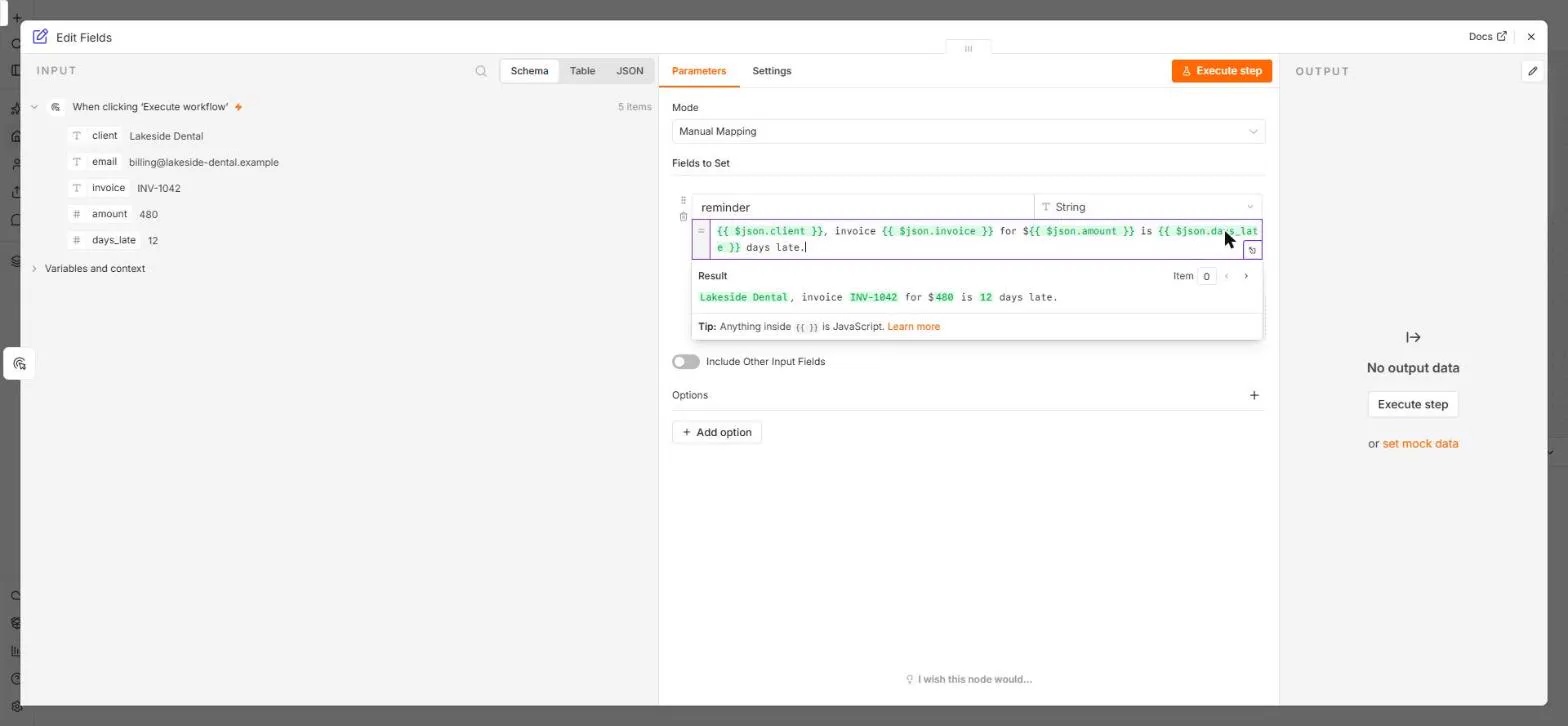This screenshot has width=1568, height=726.
Task: Click the pencil edit icon in the Output panel
Action: click(1533, 71)
